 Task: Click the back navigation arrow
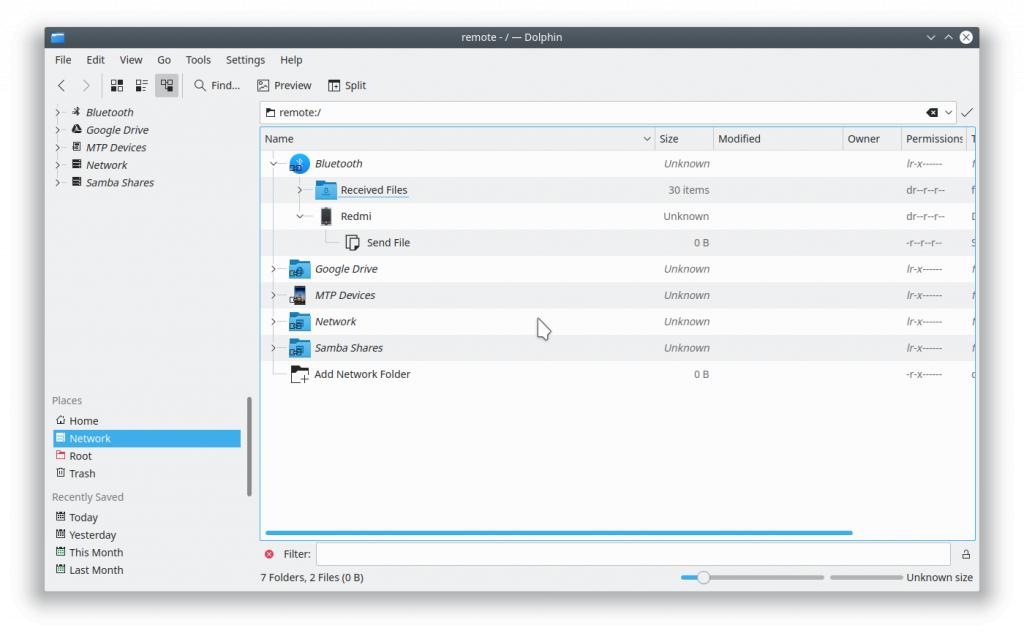[62, 86]
